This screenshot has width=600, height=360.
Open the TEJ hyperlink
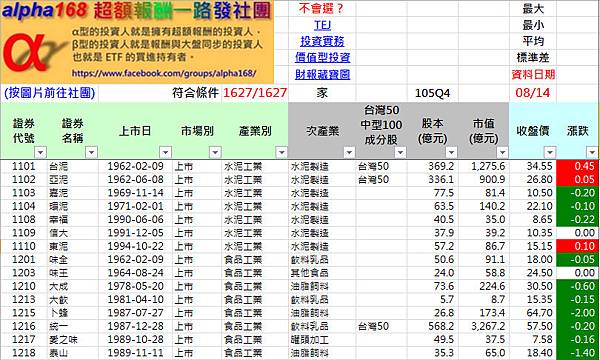322,25
